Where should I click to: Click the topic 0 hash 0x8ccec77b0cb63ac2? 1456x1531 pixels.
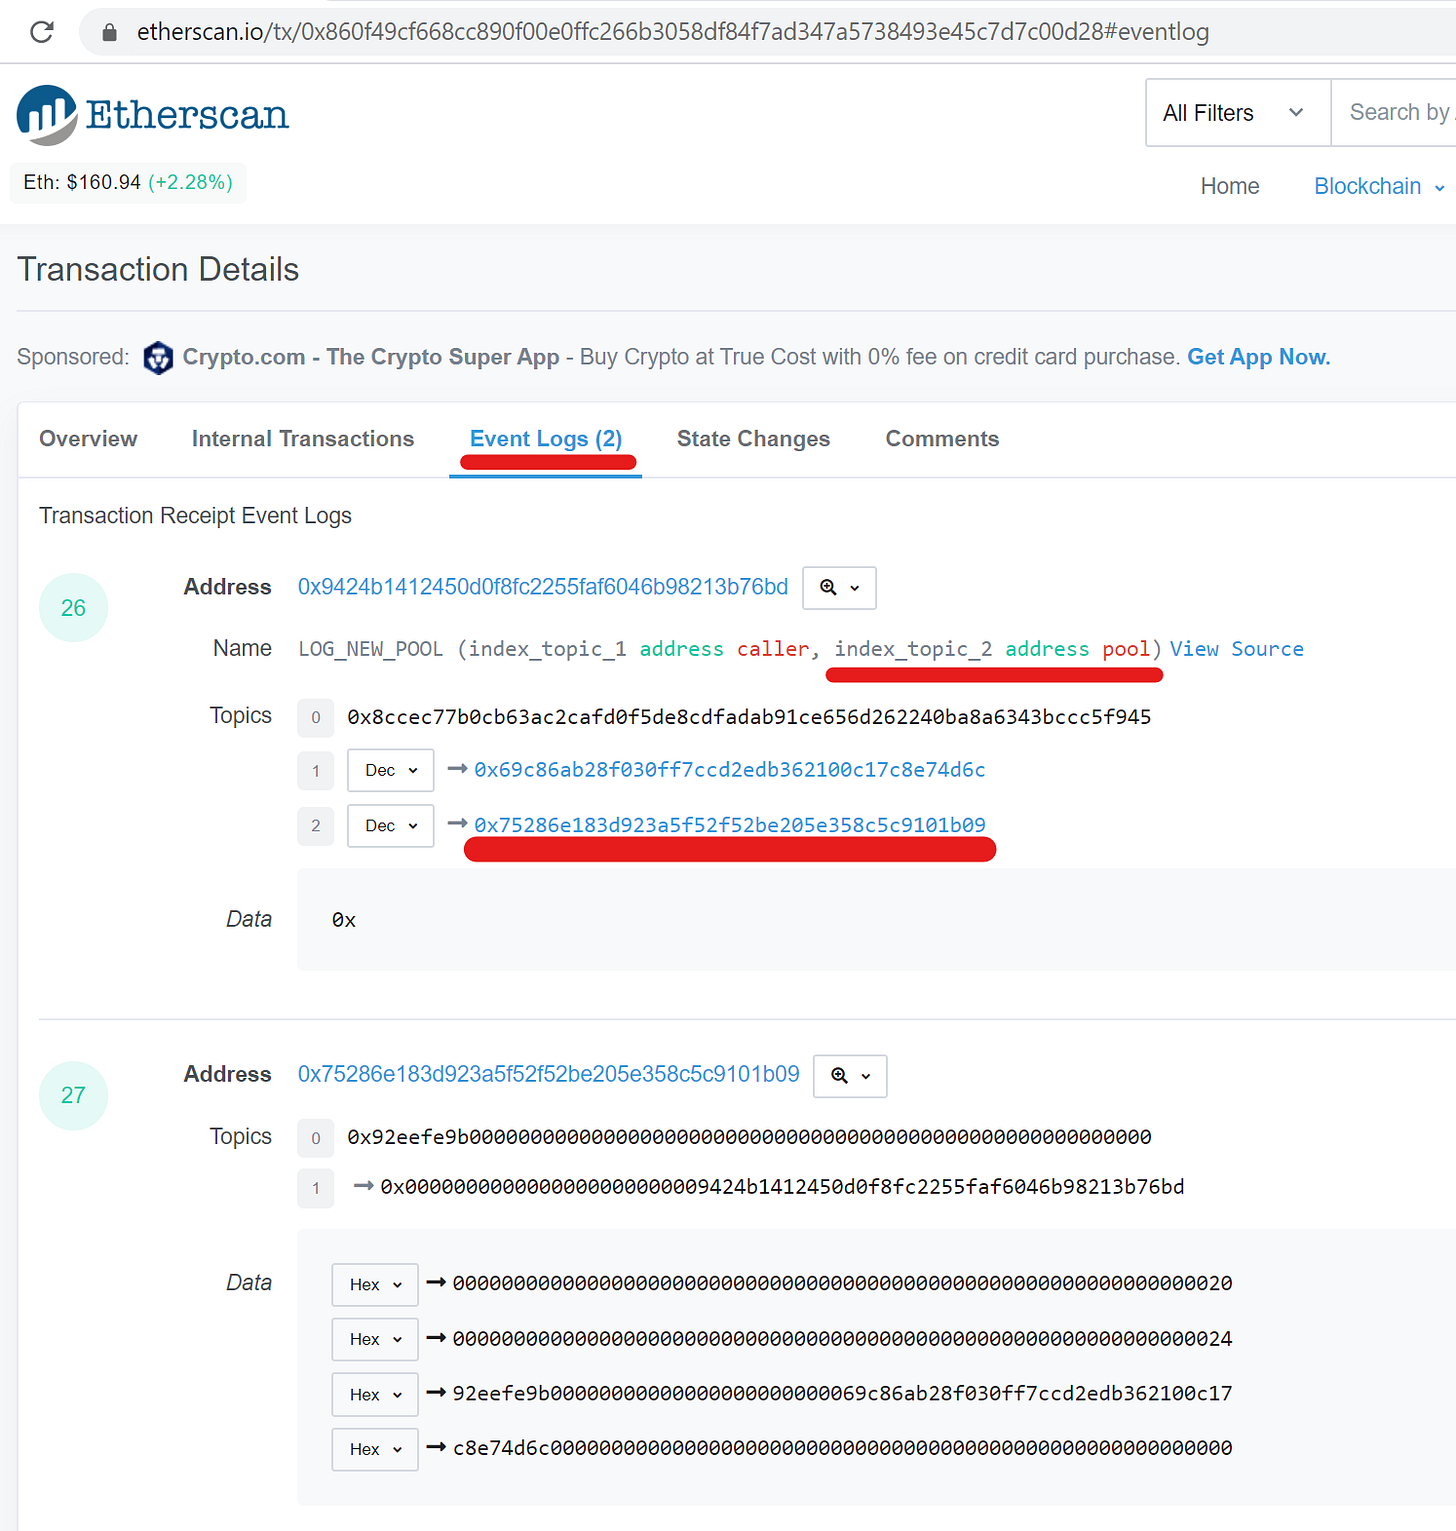pyautogui.click(x=749, y=717)
